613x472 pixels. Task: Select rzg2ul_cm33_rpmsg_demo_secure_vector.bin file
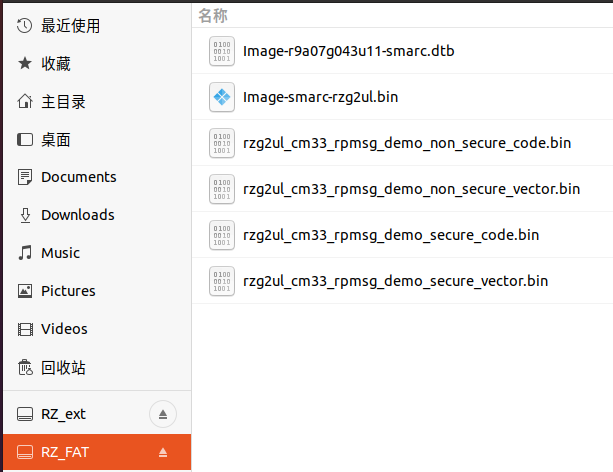click(x=403, y=281)
